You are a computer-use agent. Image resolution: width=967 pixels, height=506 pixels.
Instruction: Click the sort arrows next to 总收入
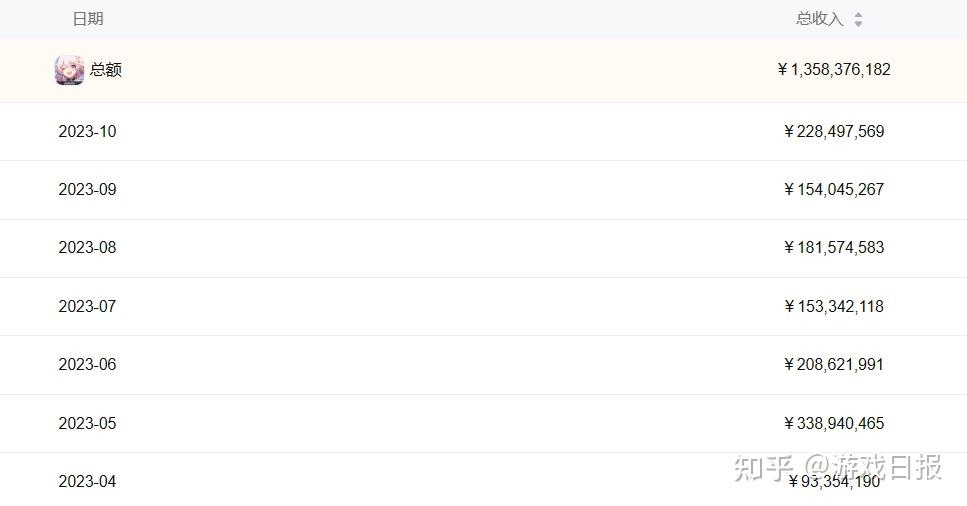coord(858,19)
